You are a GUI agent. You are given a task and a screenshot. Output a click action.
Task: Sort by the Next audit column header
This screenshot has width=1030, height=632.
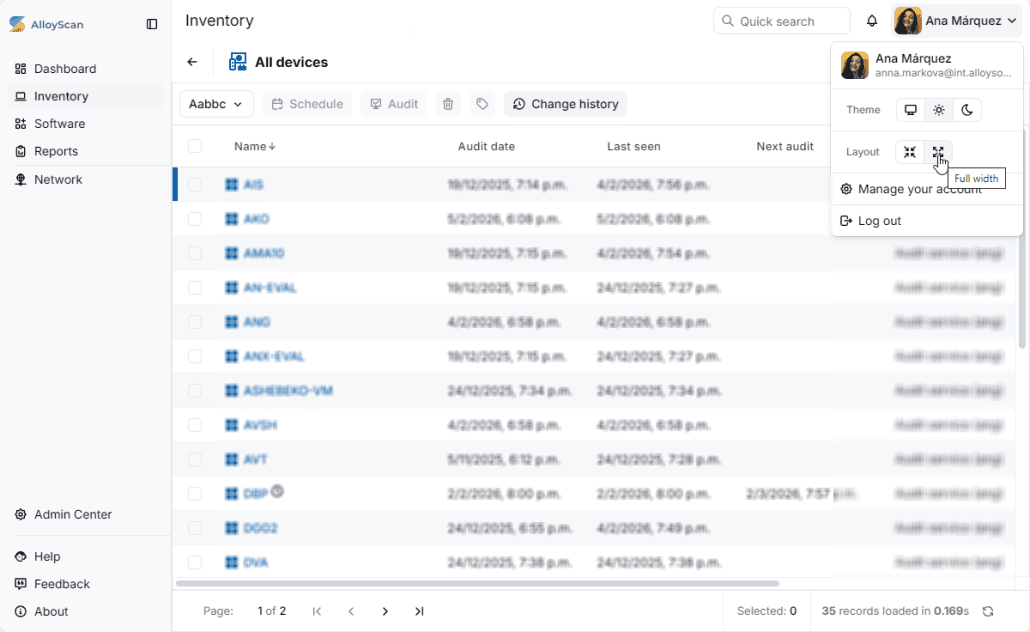click(x=784, y=147)
